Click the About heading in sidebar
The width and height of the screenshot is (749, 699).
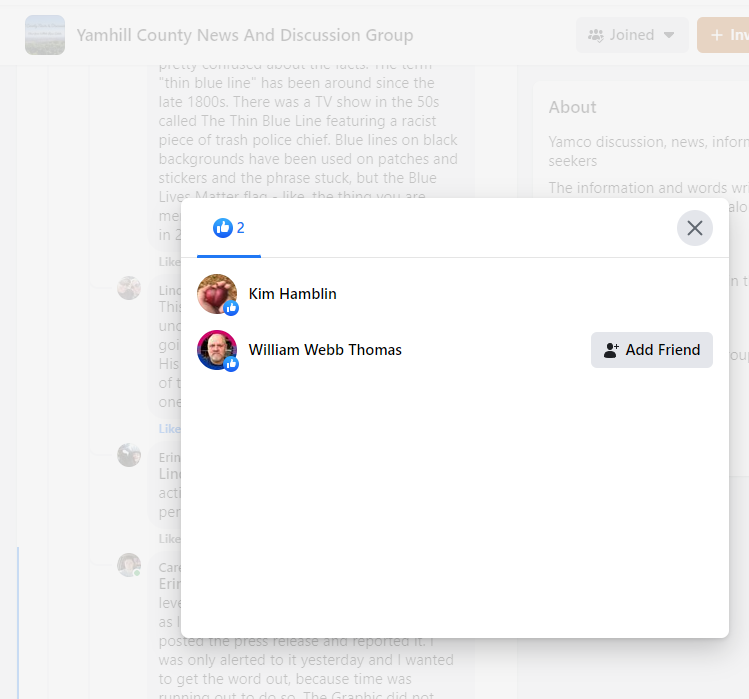pos(572,107)
